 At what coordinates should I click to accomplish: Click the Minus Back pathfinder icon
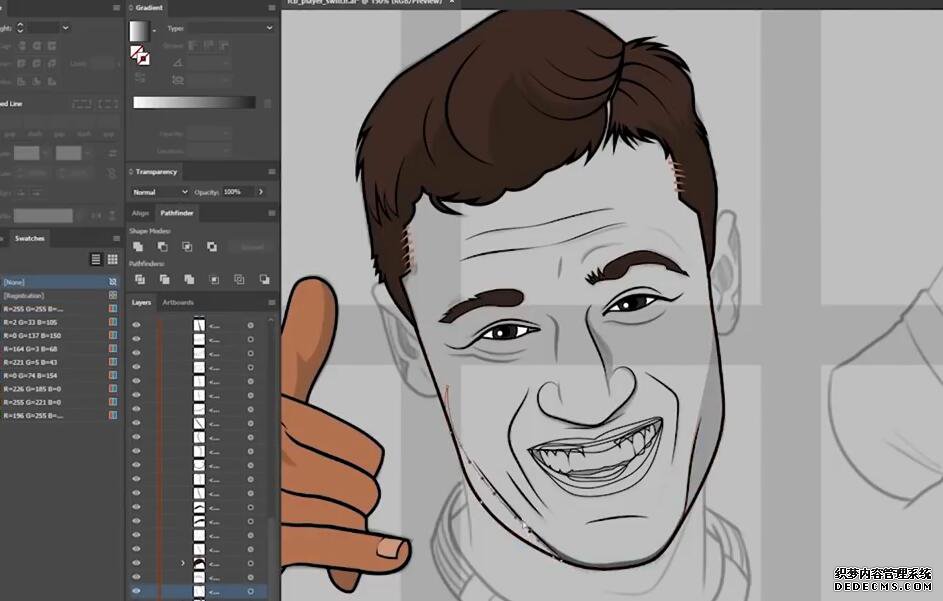pyautogui.click(x=264, y=279)
